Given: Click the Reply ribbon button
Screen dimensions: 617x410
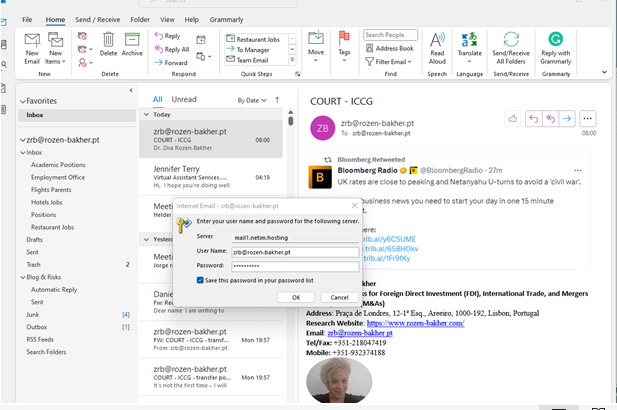Looking at the screenshot, I should tap(168, 36).
